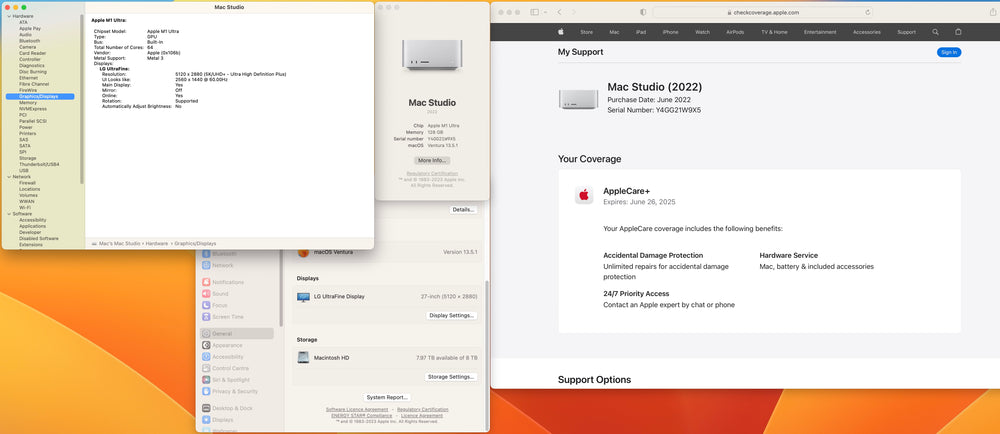Click the System Settings sidebar scrollbar
The height and width of the screenshot is (434, 1000).
click(281, 289)
